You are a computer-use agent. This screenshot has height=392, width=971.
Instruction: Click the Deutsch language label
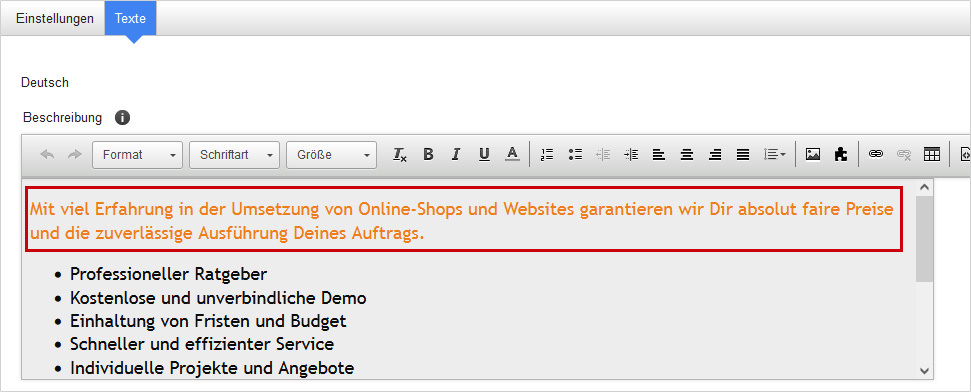tap(45, 82)
